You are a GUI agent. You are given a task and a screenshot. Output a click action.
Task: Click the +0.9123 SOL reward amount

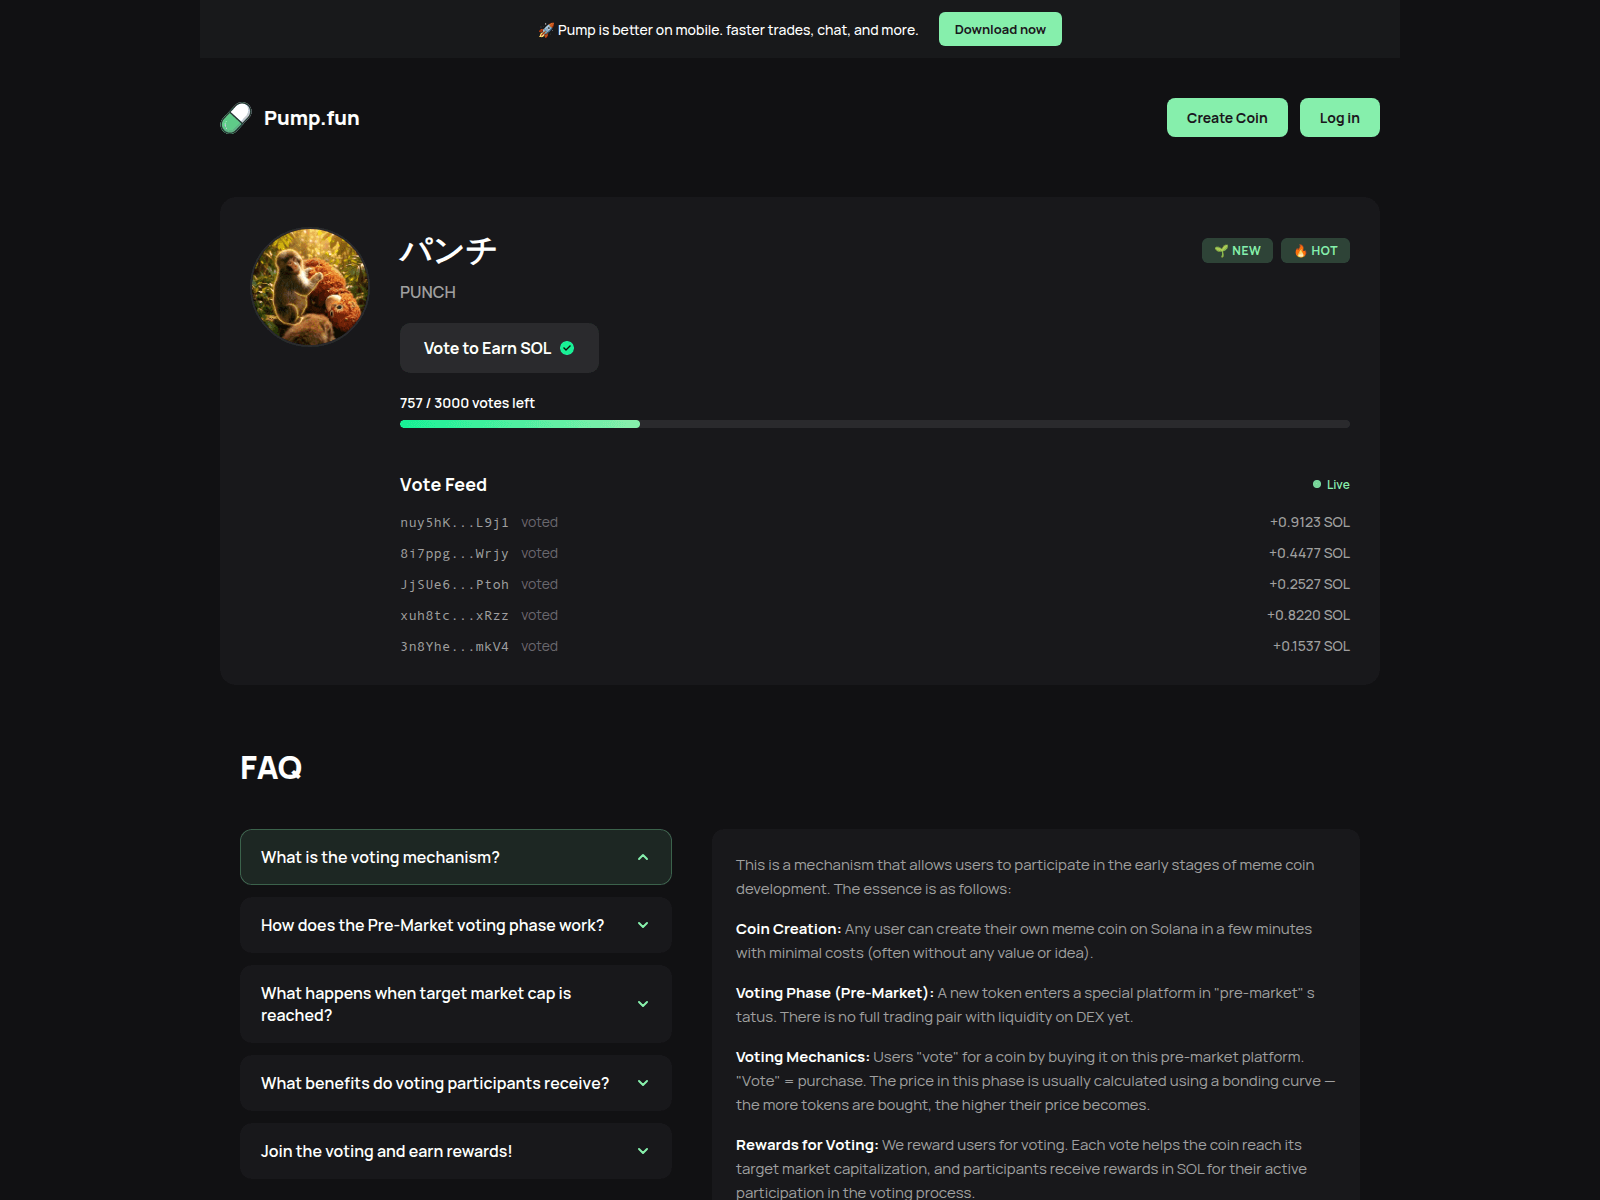pos(1310,522)
